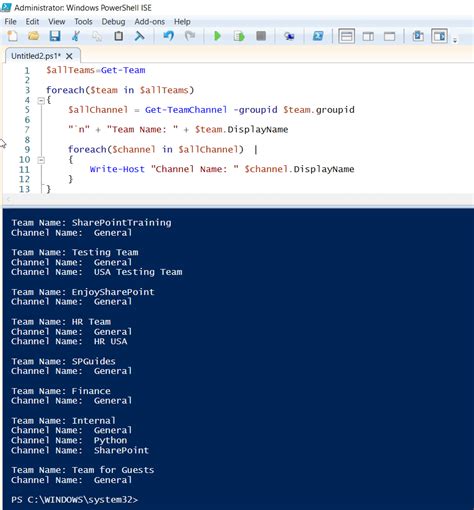The width and height of the screenshot is (474, 510).
Task: Run selection with the toolbar icon
Action: click(239, 36)
